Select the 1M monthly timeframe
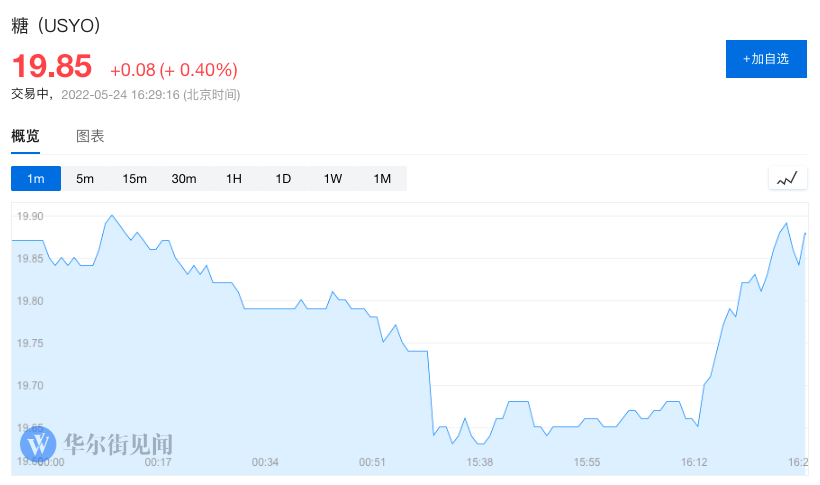Image resolution: width=820 pixels, height=485 pixels. pyautogui.click(x=382, y=179)
